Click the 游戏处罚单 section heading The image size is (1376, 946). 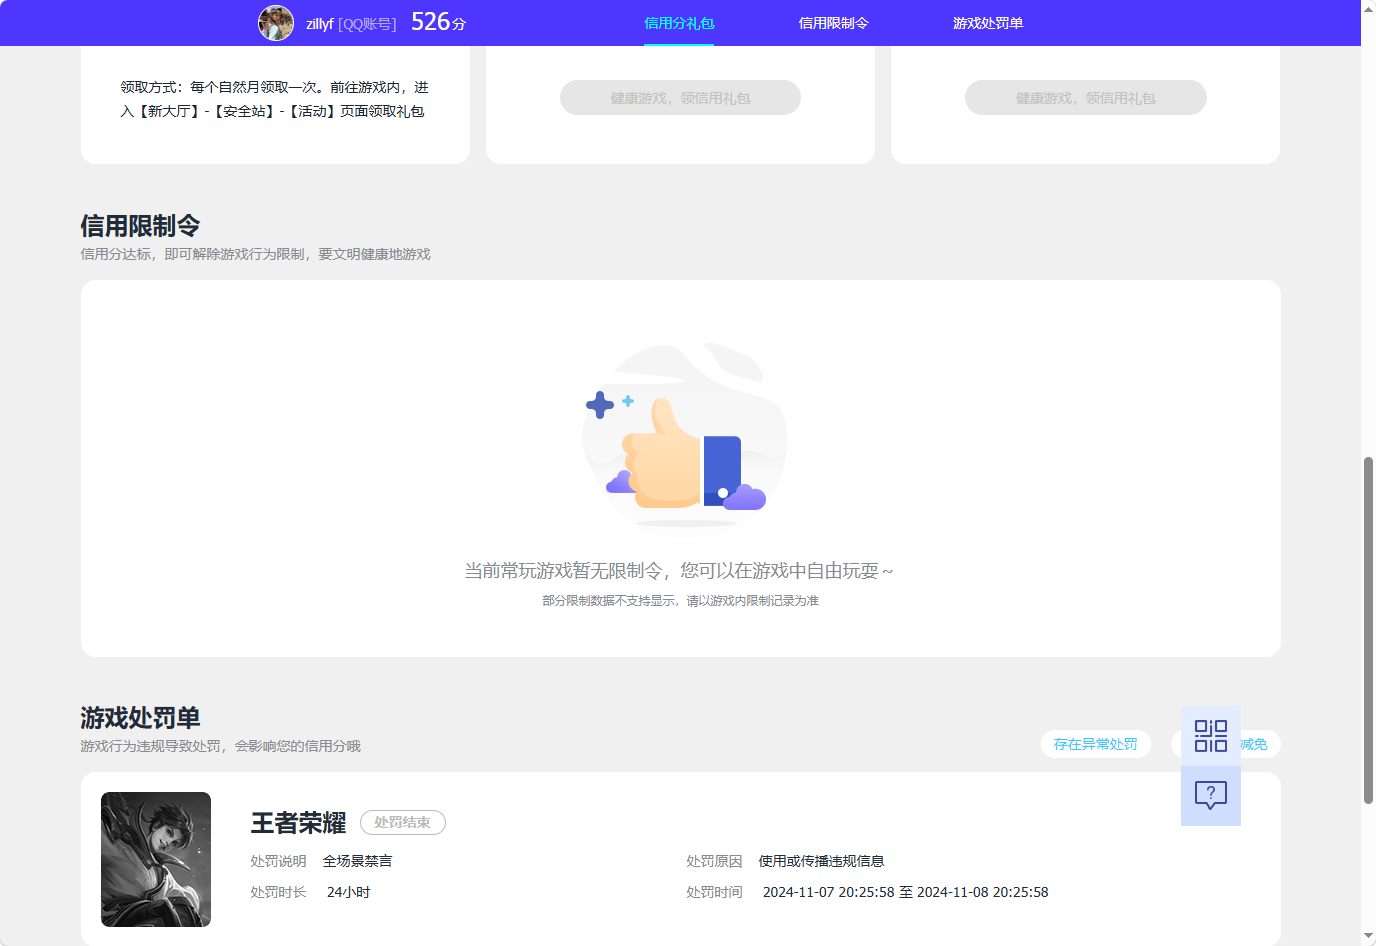(x=140, y=718)
